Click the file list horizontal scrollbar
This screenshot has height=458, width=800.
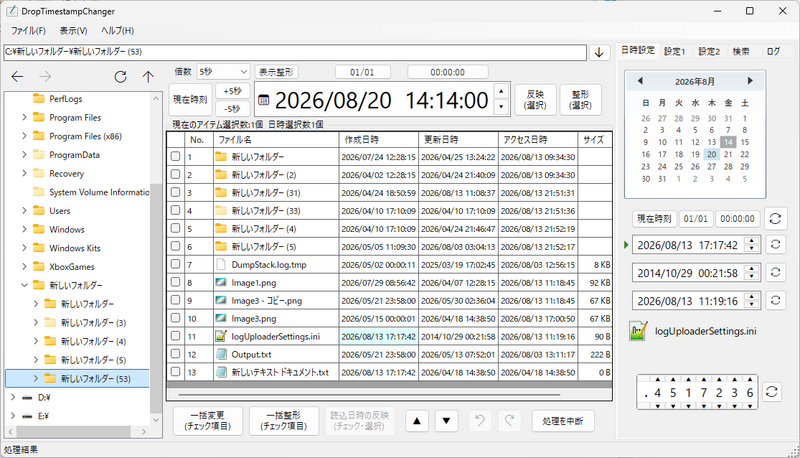point(369,394)
